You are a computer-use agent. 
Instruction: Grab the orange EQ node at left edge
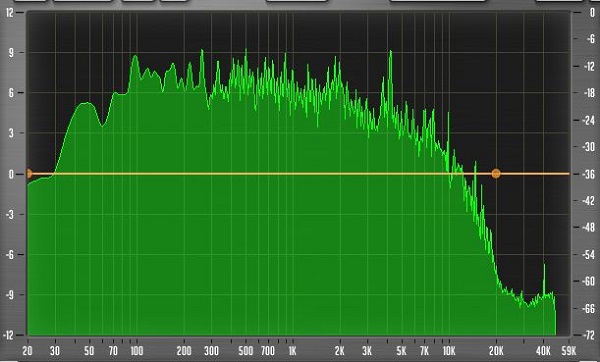(29, 174)
